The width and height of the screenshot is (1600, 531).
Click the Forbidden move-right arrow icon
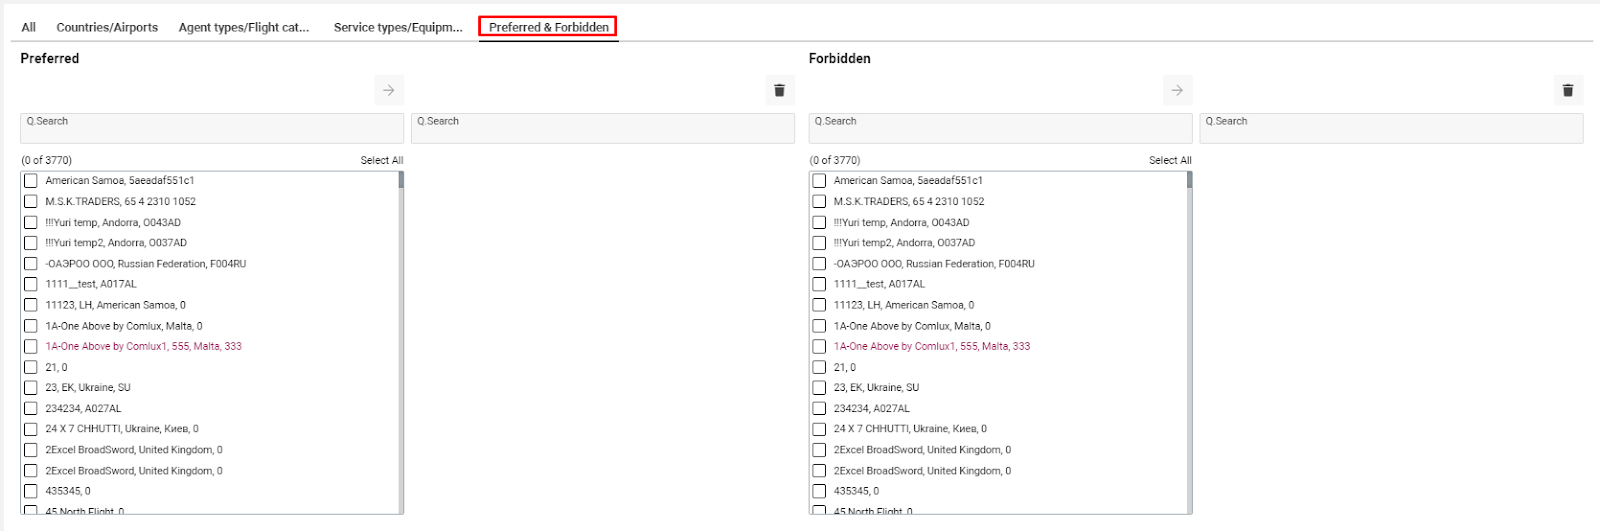click(1177, 90)
